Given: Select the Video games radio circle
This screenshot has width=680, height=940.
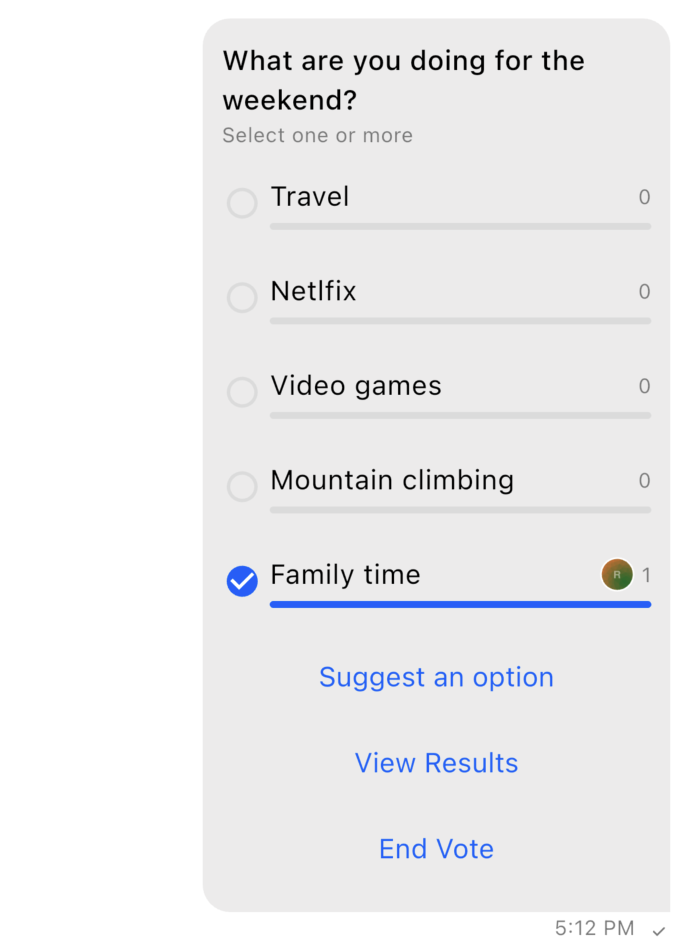Looking at the screenshot, I should click(x=242, y=392).
